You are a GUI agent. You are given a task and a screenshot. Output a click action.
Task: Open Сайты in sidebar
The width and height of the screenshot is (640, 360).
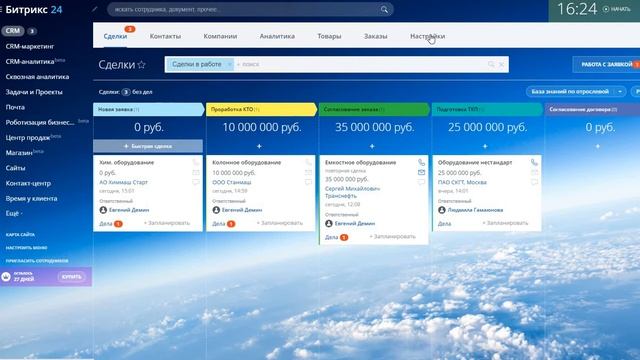click(x=16, y=168)
